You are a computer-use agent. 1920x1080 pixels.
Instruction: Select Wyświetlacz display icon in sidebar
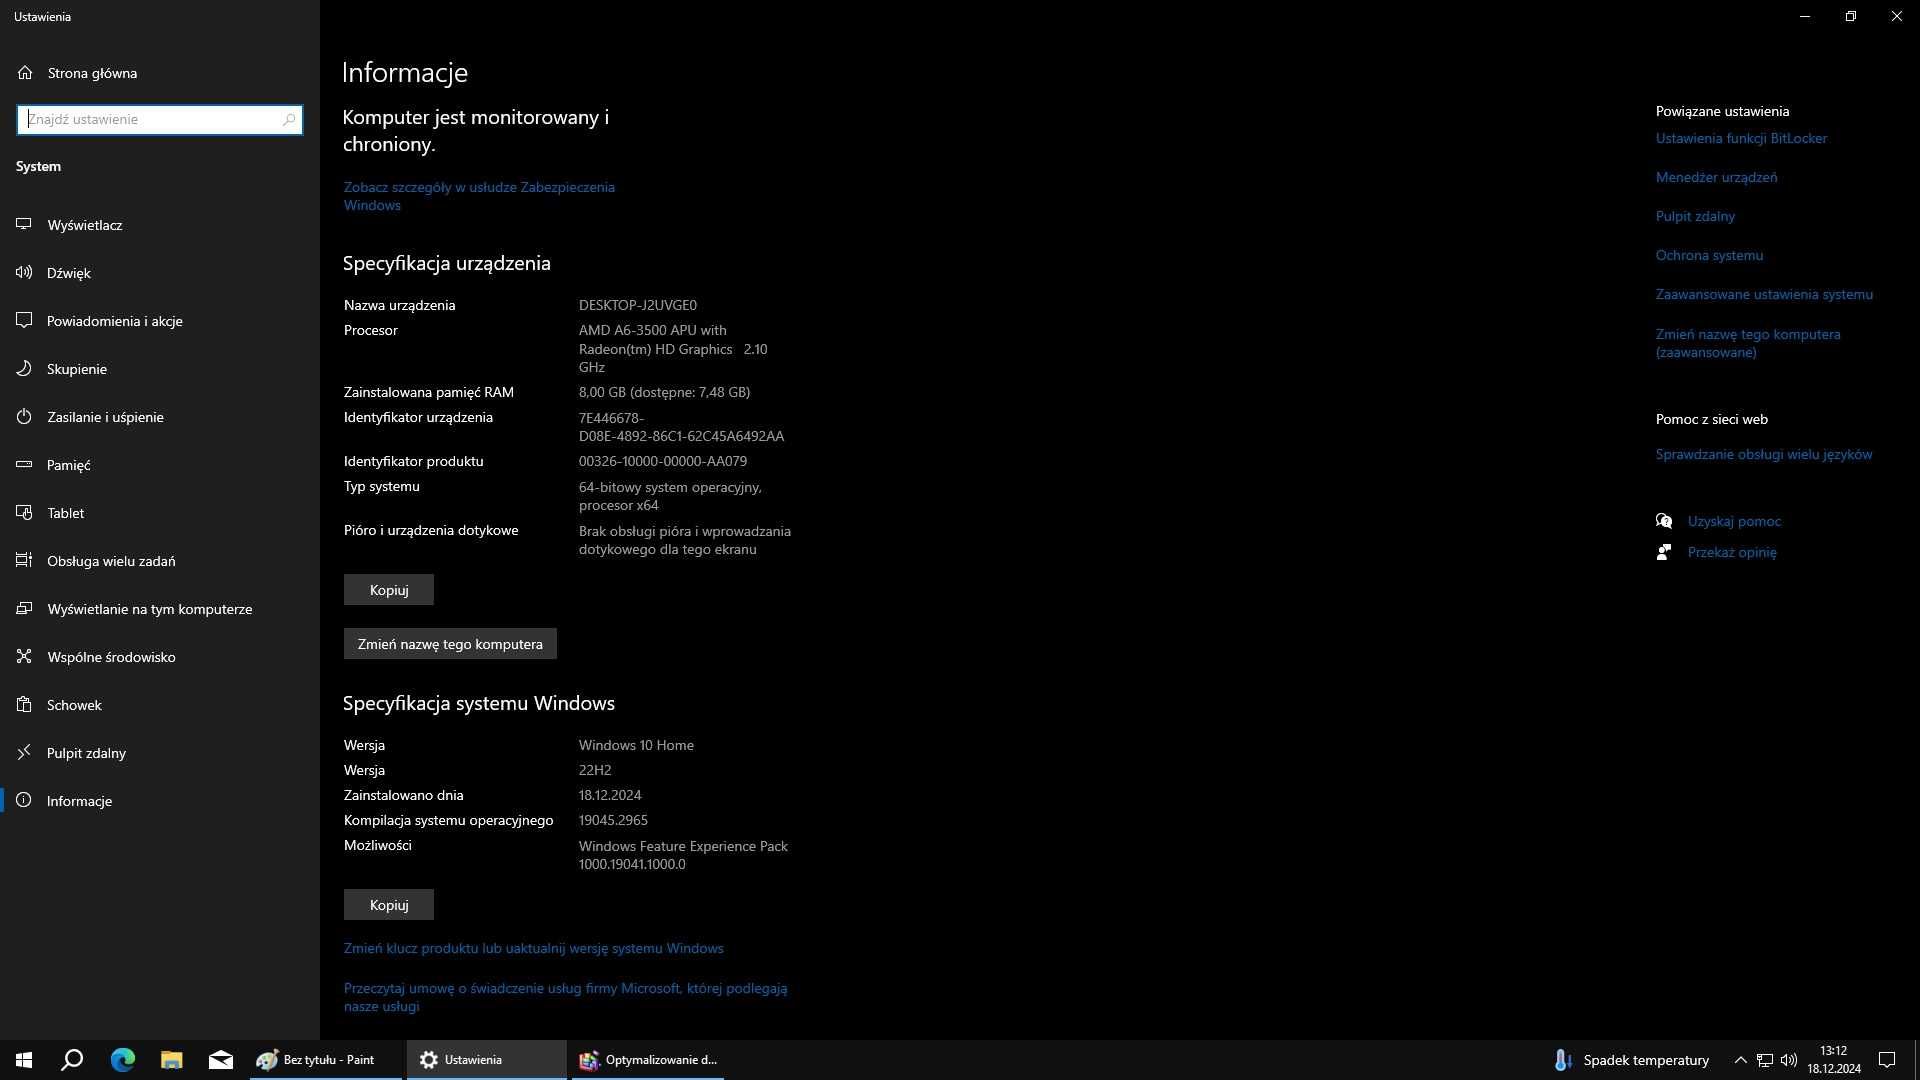click(24, 225)
